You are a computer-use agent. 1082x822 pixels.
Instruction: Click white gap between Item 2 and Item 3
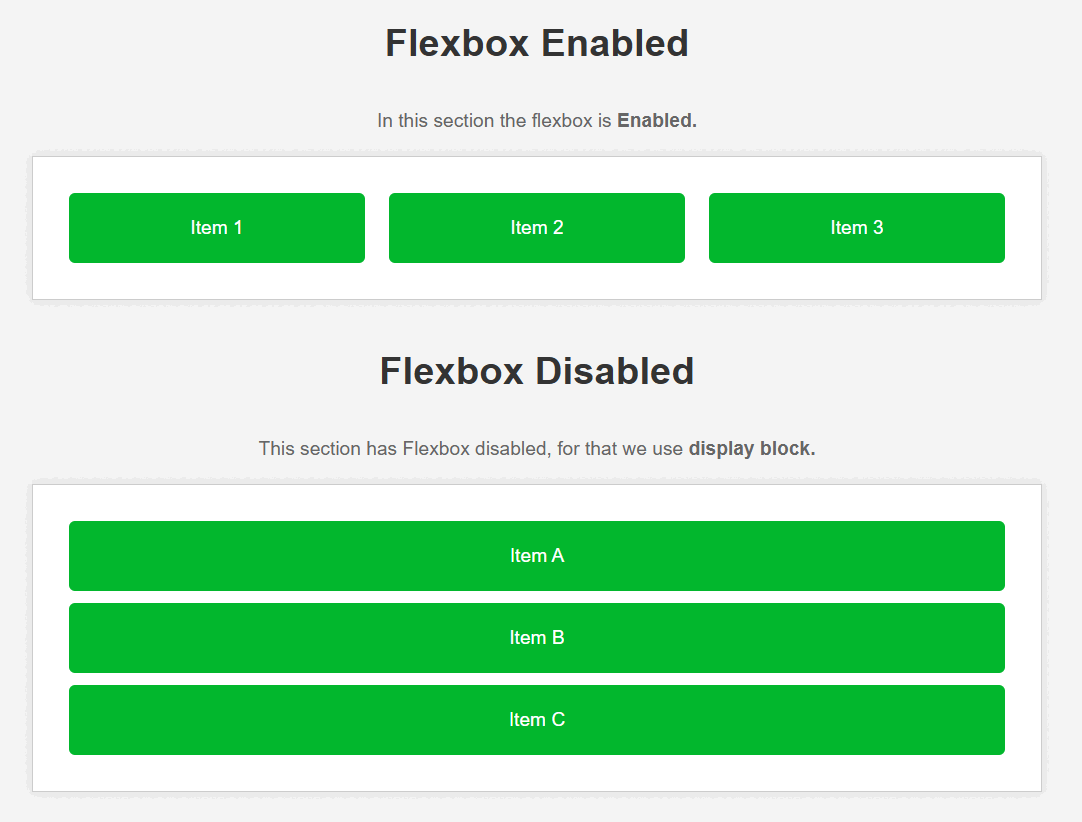[x=697, y=228]
